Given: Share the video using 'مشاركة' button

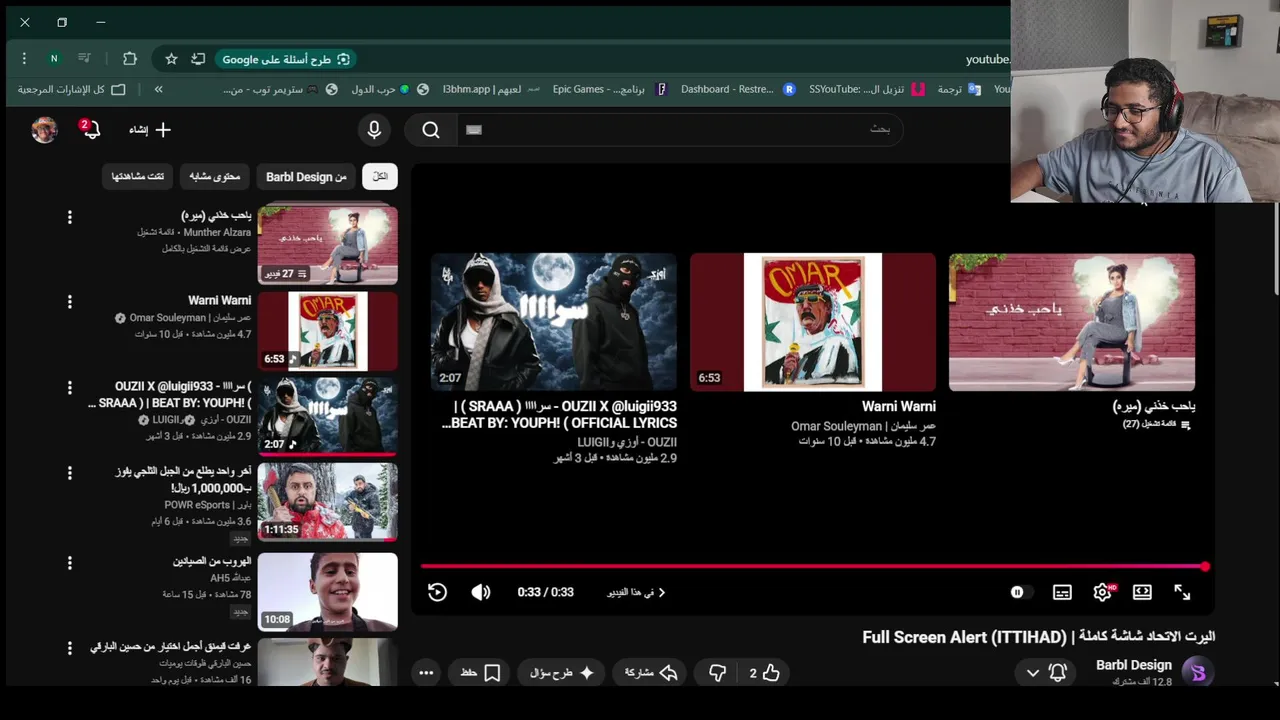Looking at the screenshot, I should tap(651, 673).
